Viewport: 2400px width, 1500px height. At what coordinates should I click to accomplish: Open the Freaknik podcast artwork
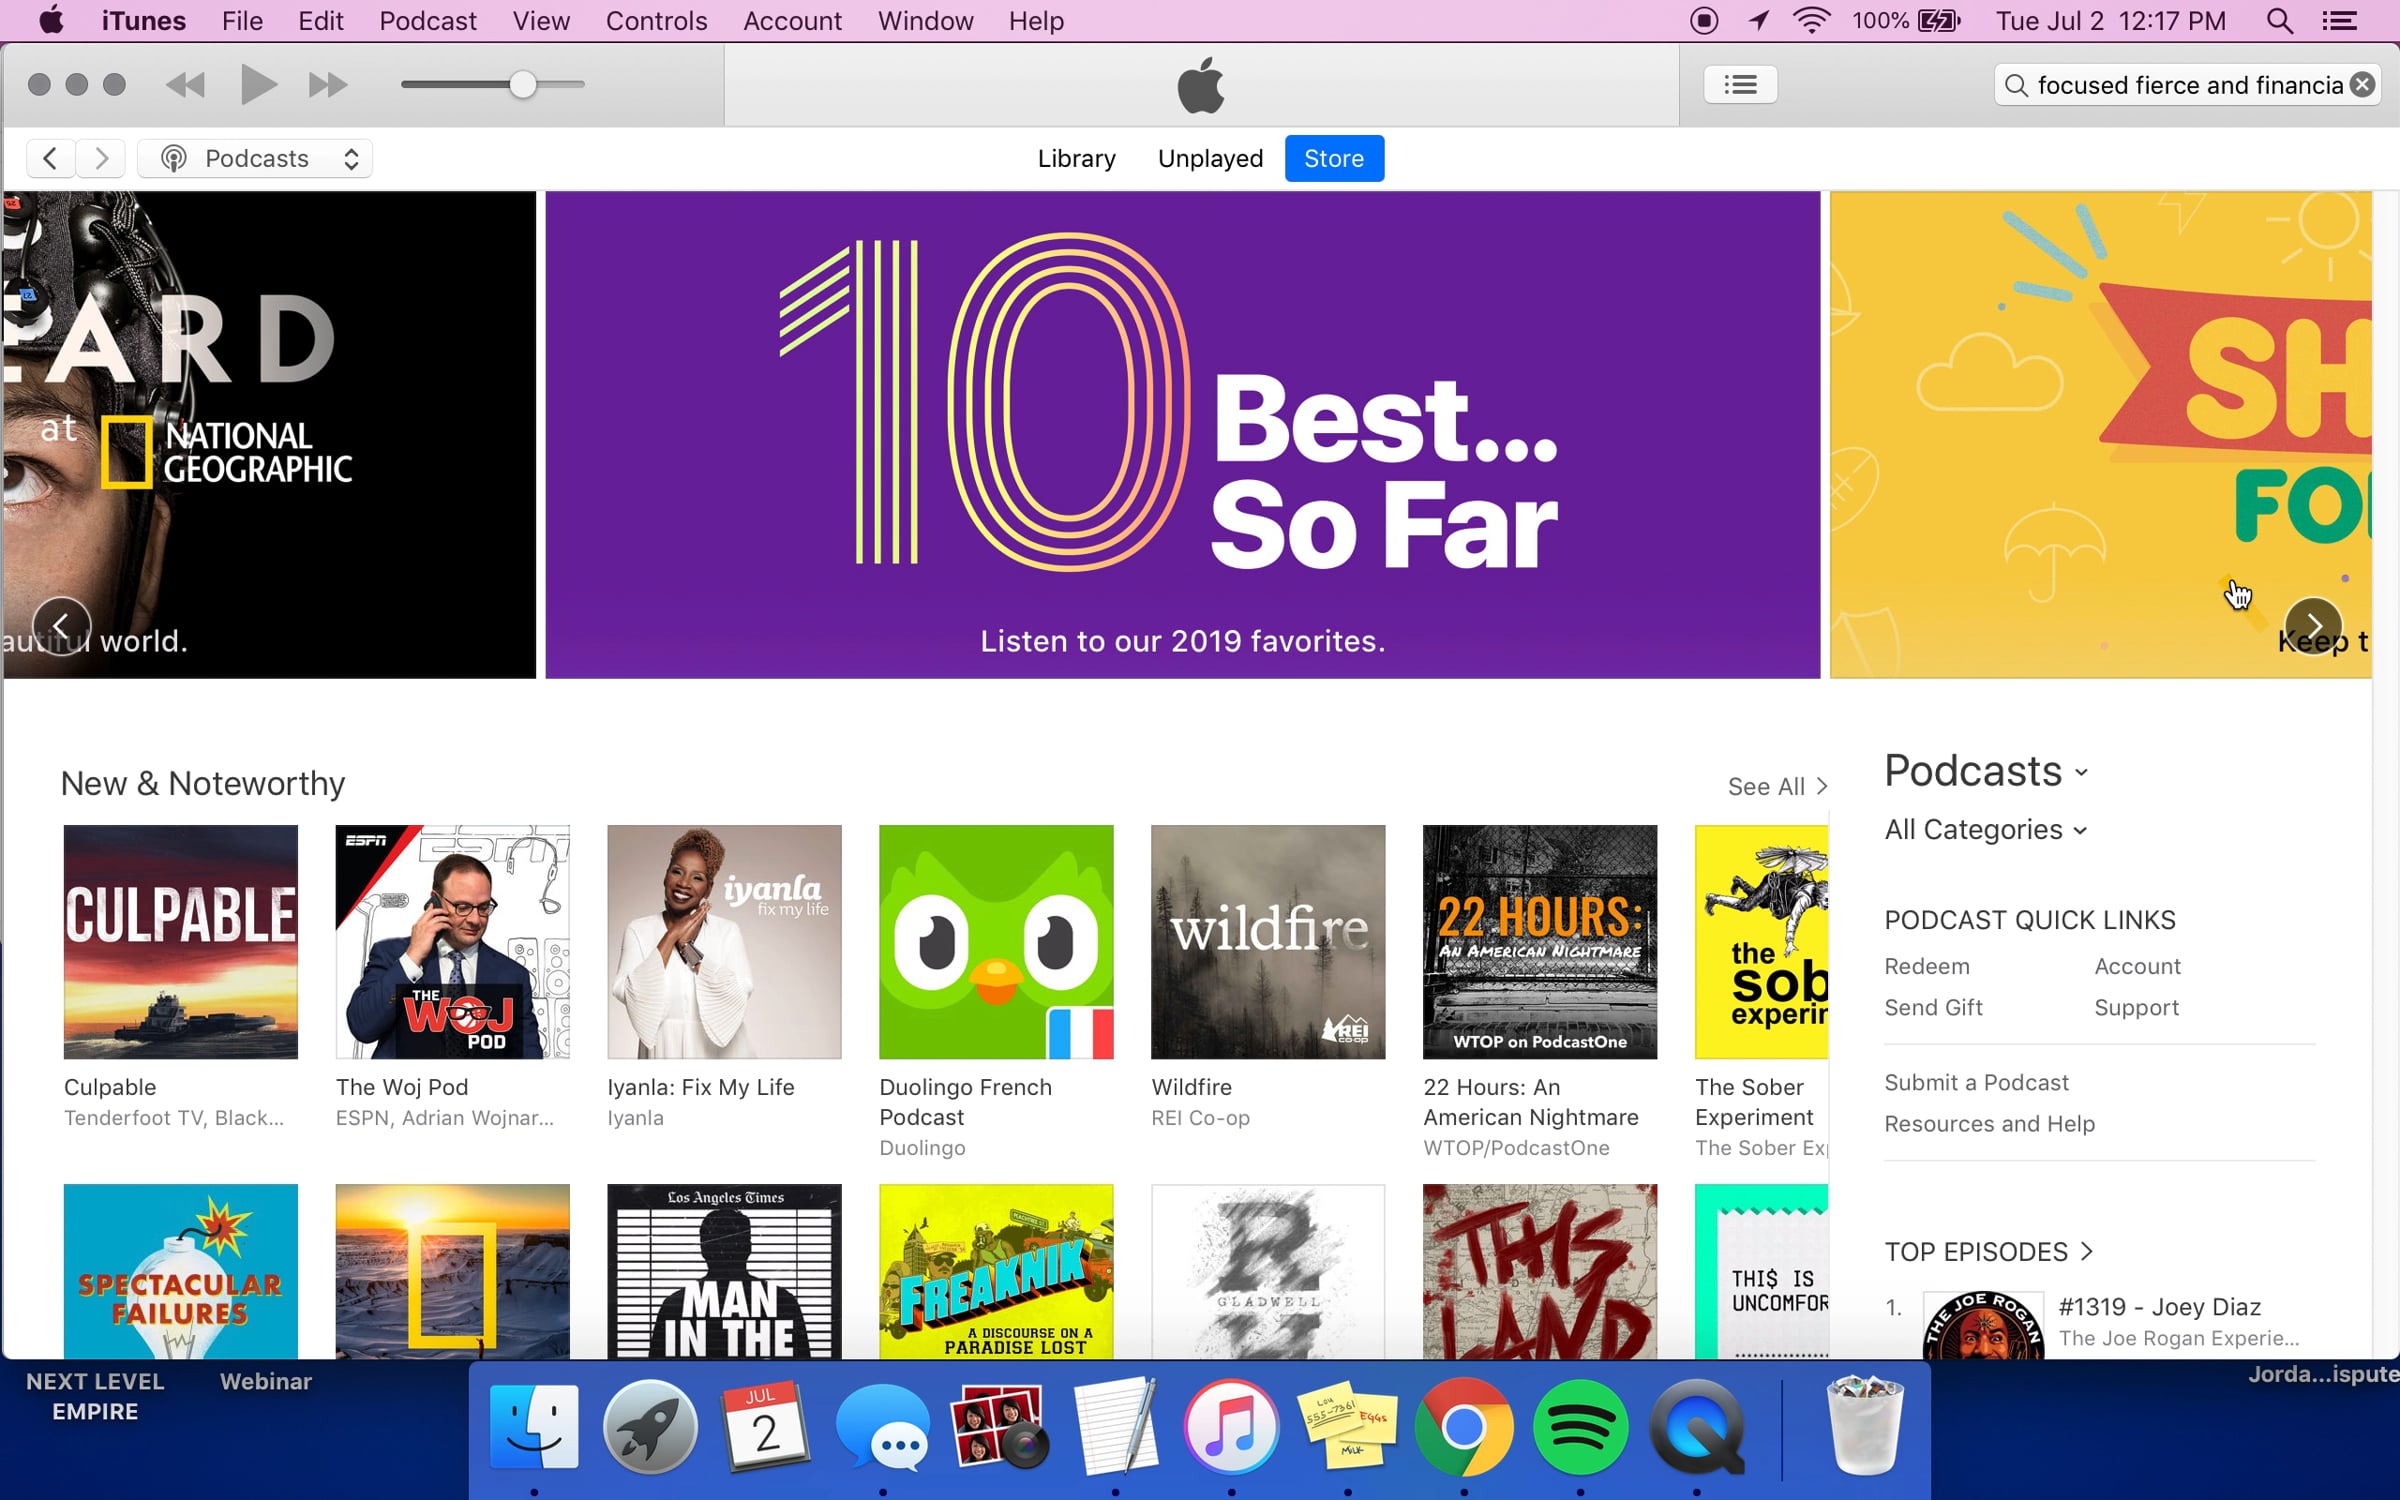(997, 1271)
